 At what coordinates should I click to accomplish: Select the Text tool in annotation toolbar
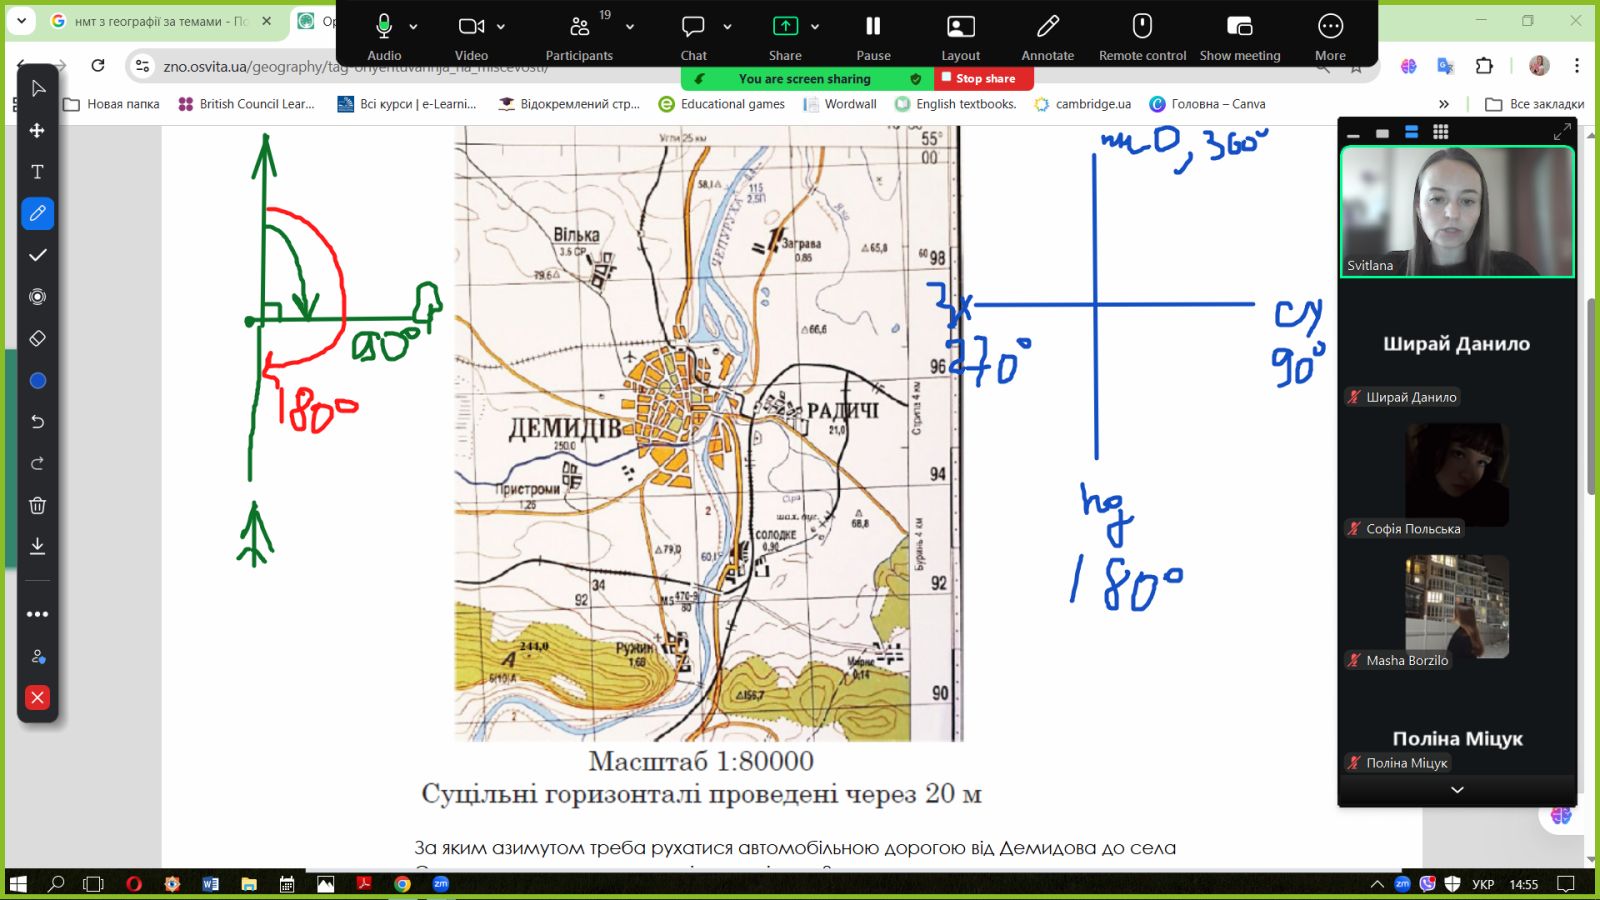[x=37, y=172]
